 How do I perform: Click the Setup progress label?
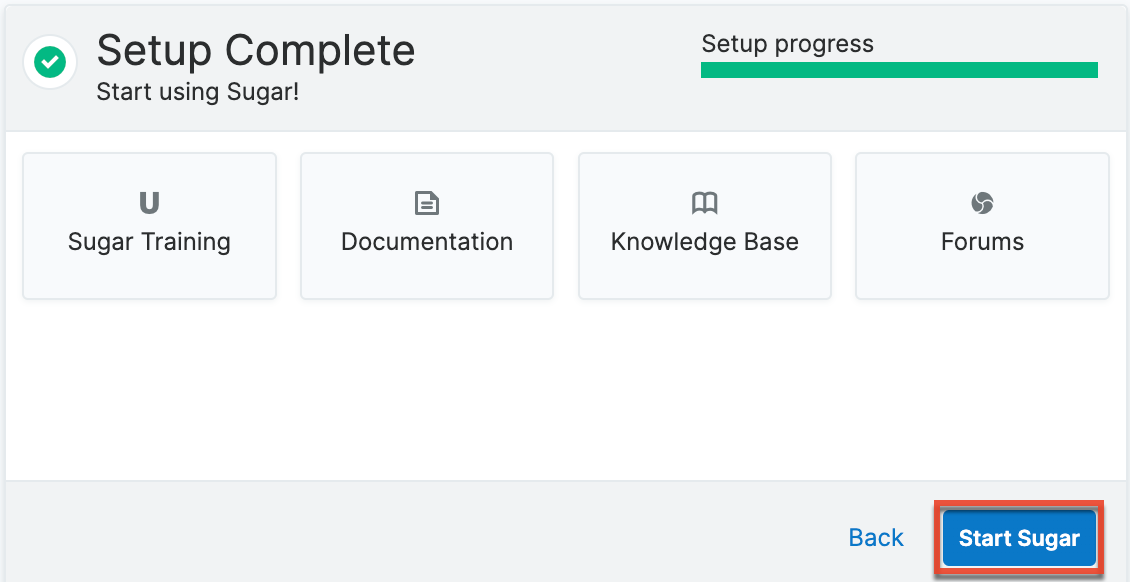click(x=787, y=44)
